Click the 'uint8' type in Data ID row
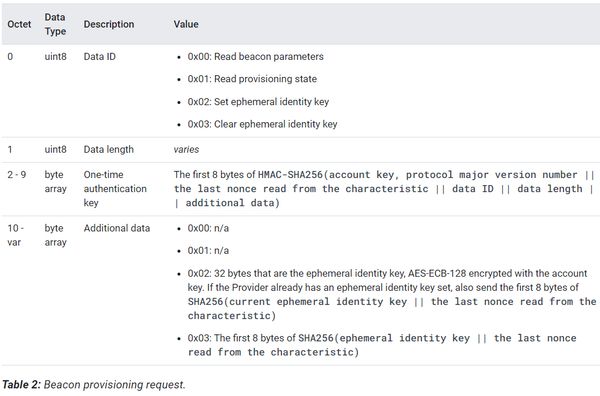The image size is (600, 396). click(x=55, y=57)
